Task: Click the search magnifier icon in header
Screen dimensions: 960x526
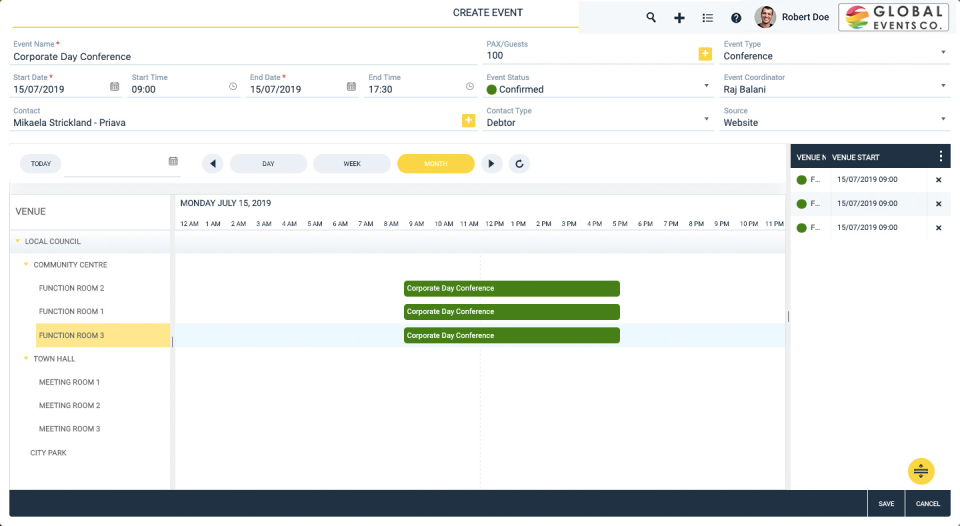Action: pyautogui.click(x=651, y=18)
